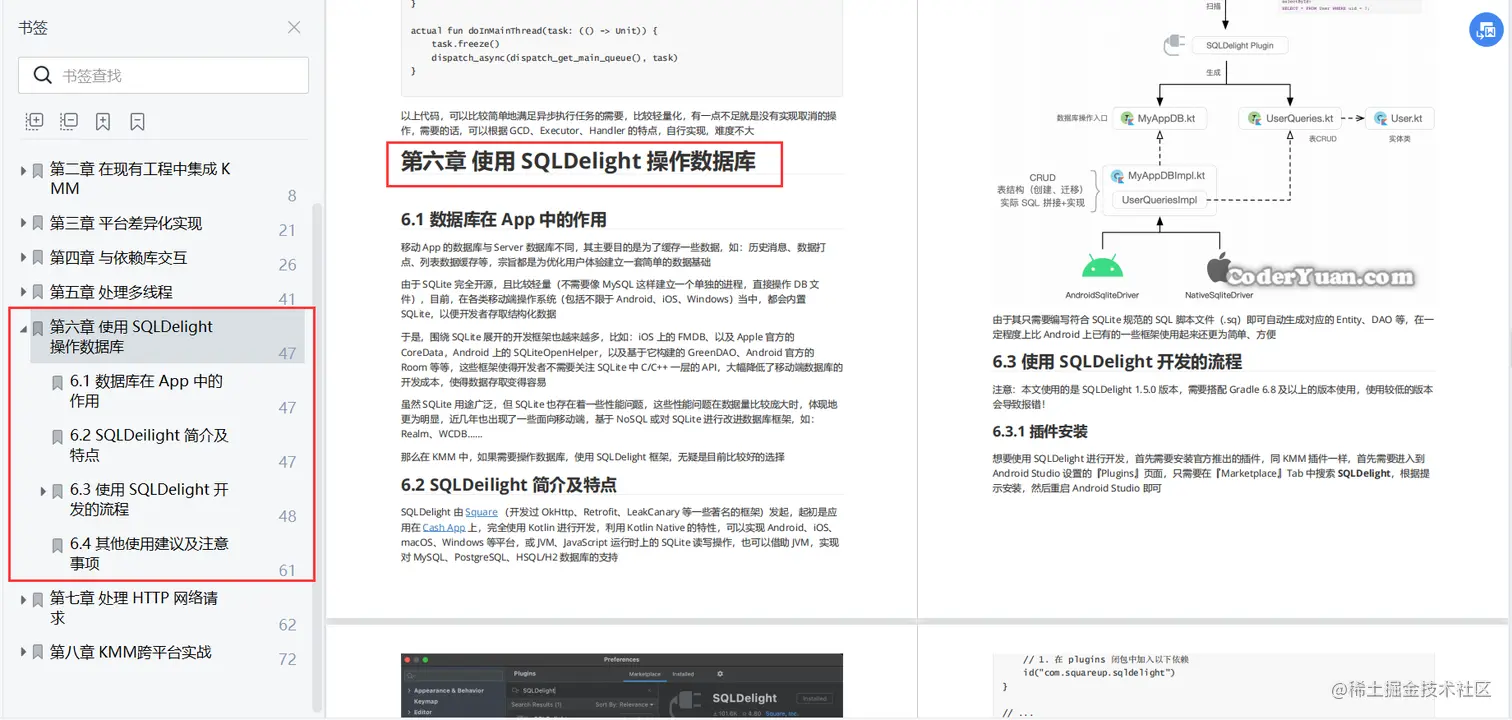Click the blue floating bookmark button
This screenshot has width=1512, height=720.
tap(1485, 30)
